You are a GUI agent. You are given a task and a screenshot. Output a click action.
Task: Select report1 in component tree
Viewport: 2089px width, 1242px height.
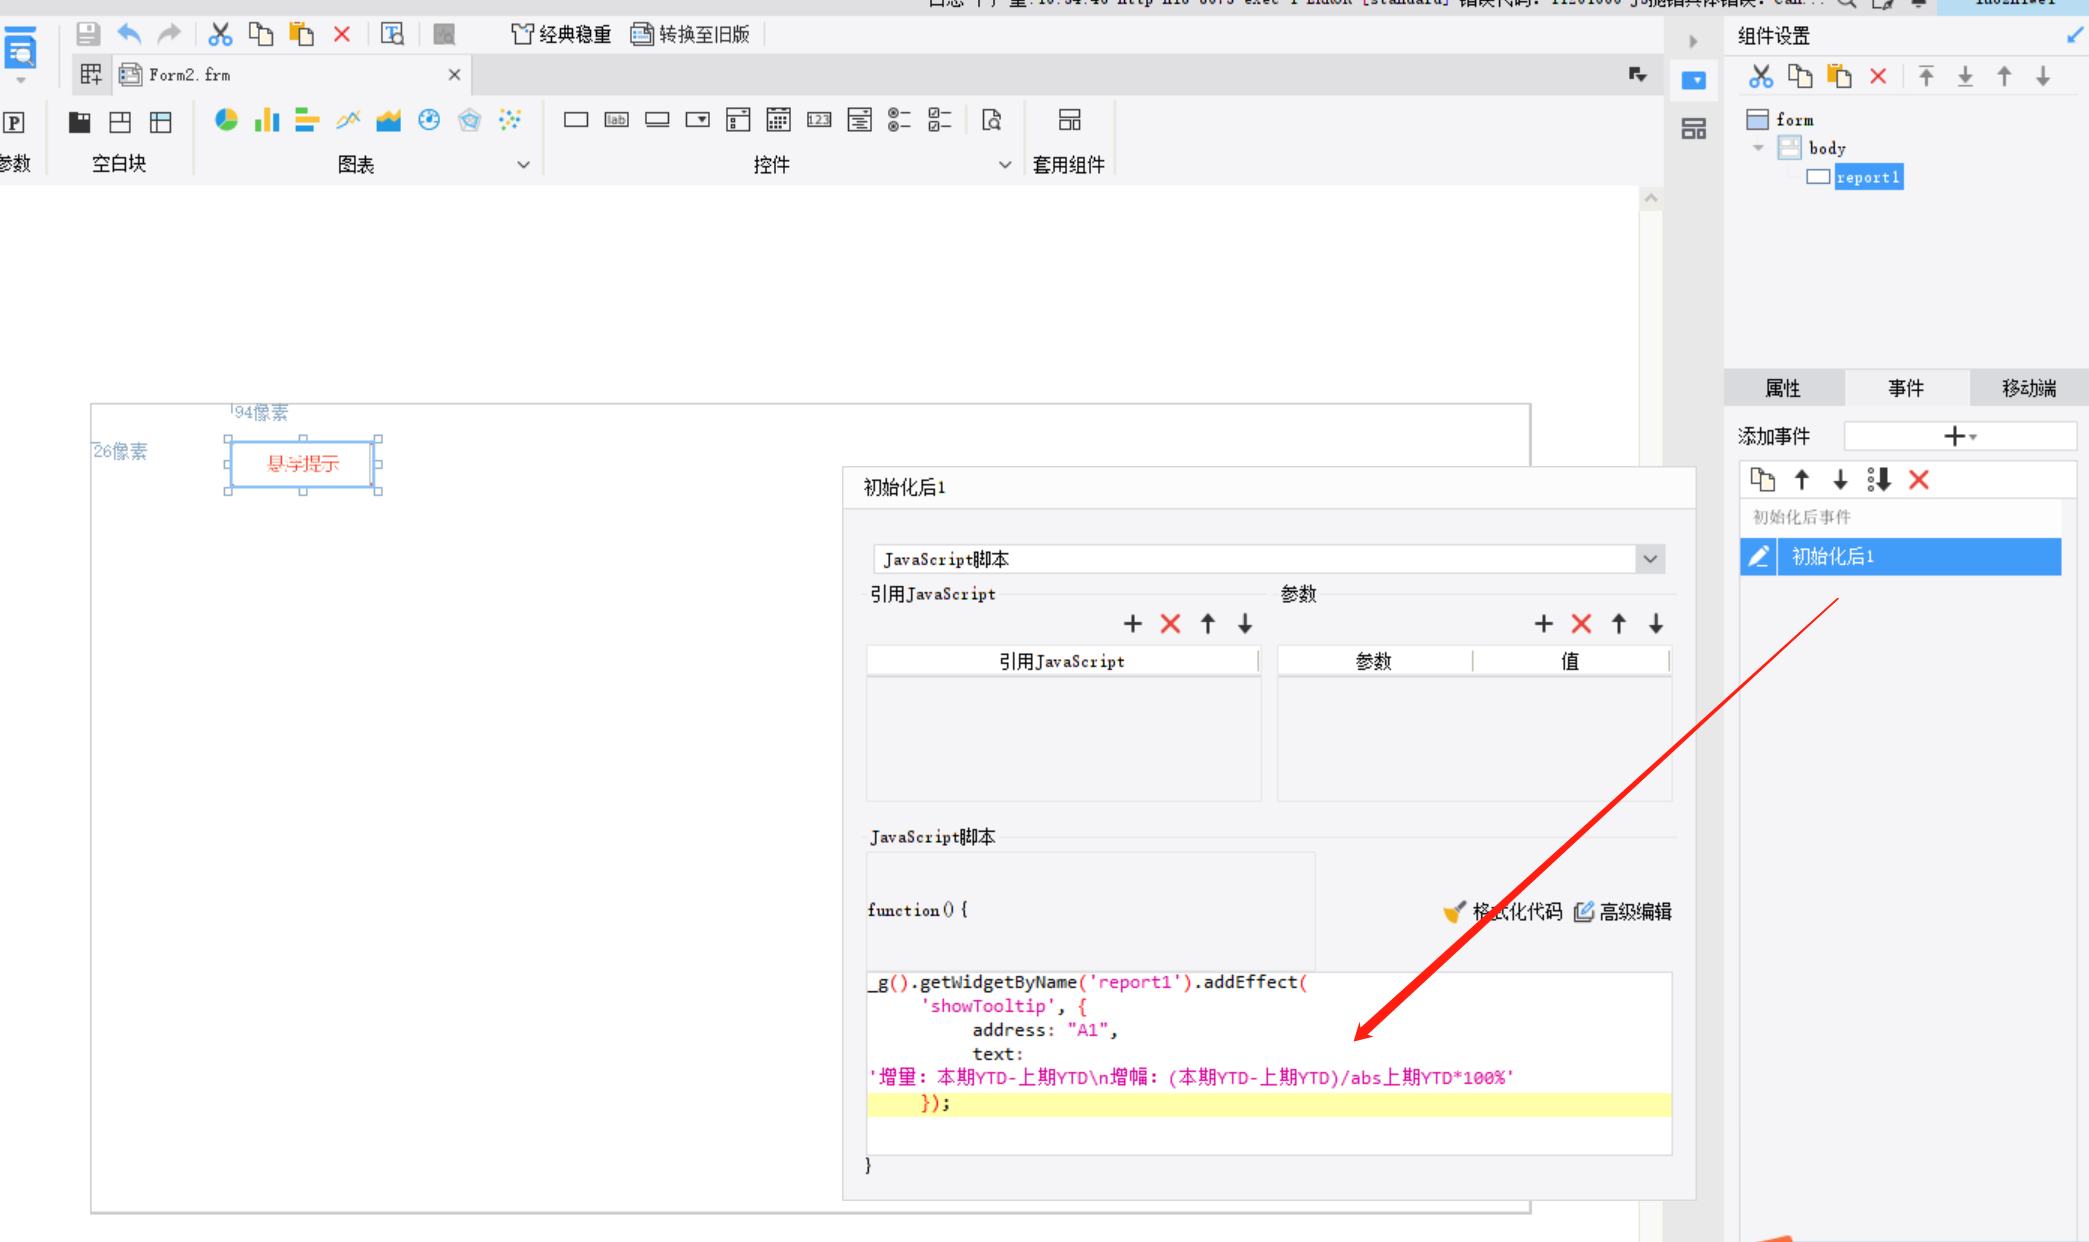(1867, 177)
